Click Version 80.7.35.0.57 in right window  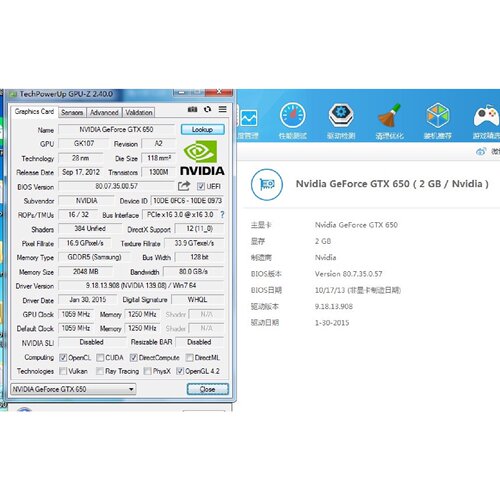click(x=349, y=274)
